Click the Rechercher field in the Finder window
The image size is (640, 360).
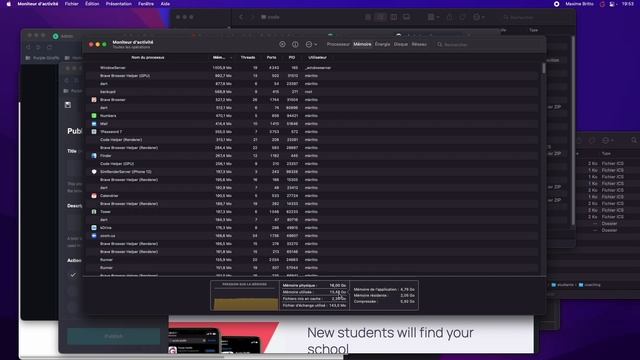pyautogui.click(x=535, y=18)
